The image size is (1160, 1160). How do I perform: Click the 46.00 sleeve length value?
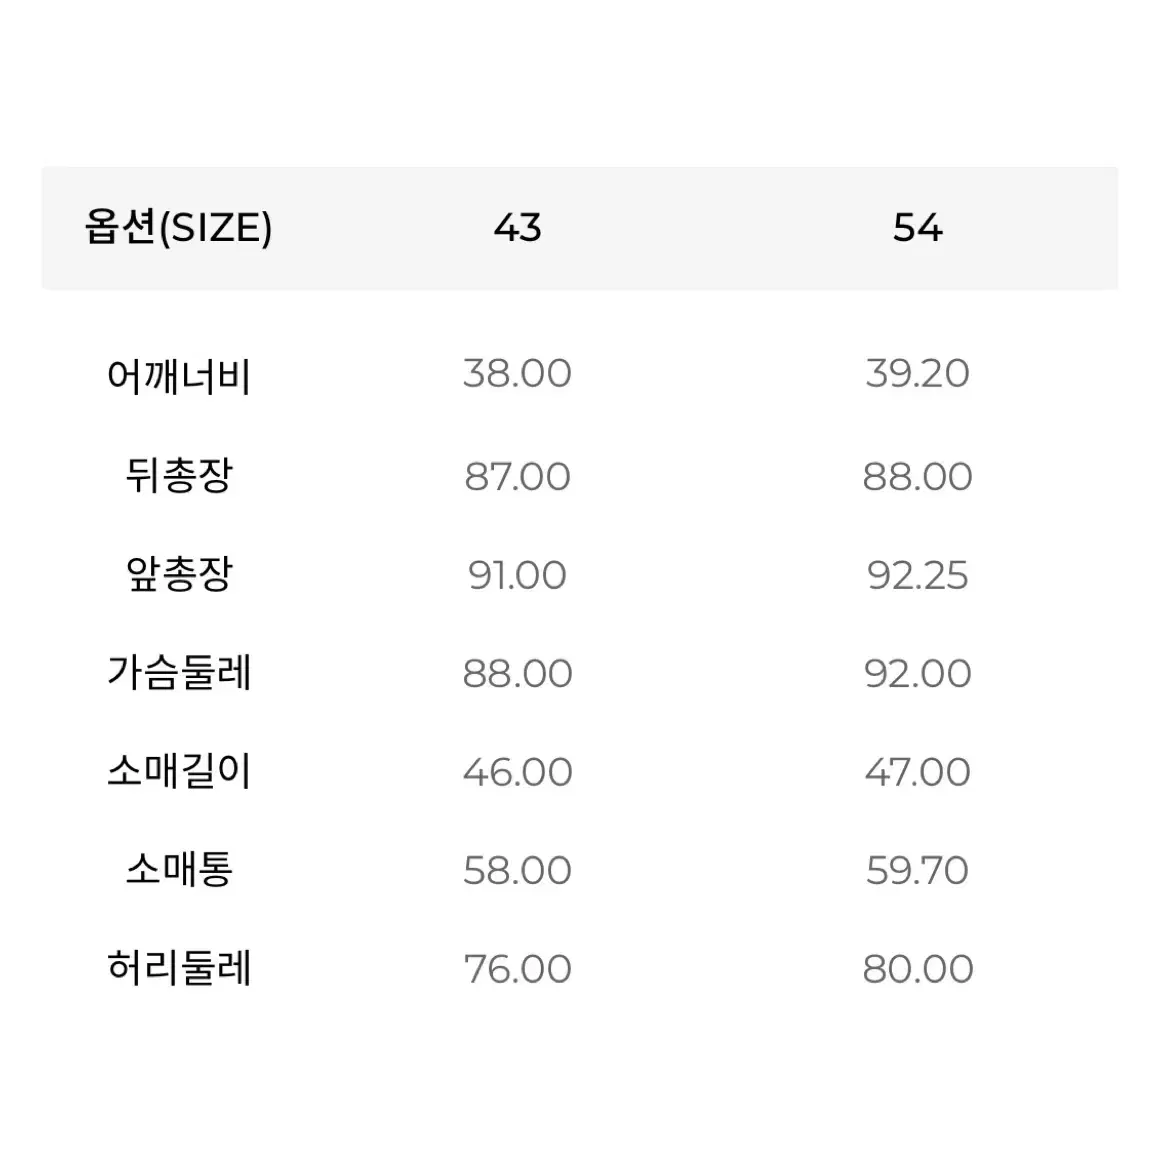click(517, 772)
